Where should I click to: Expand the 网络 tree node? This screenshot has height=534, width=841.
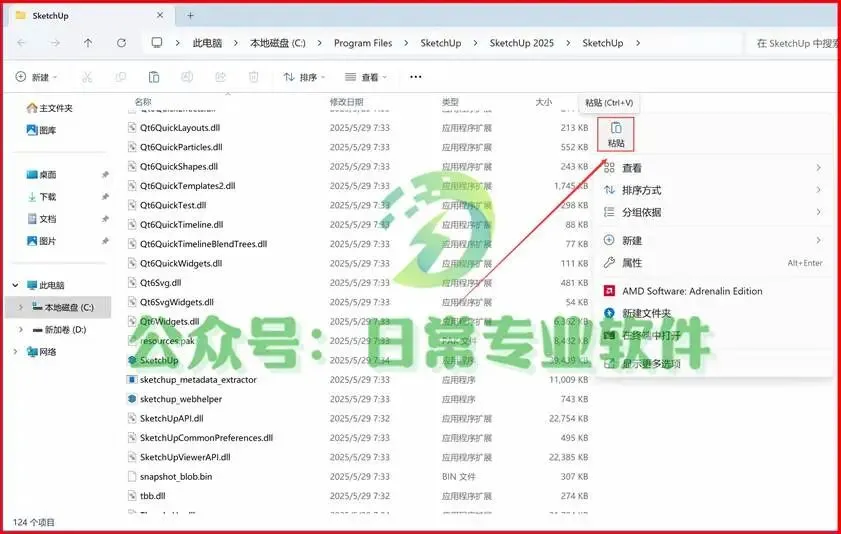pos(16,352)
